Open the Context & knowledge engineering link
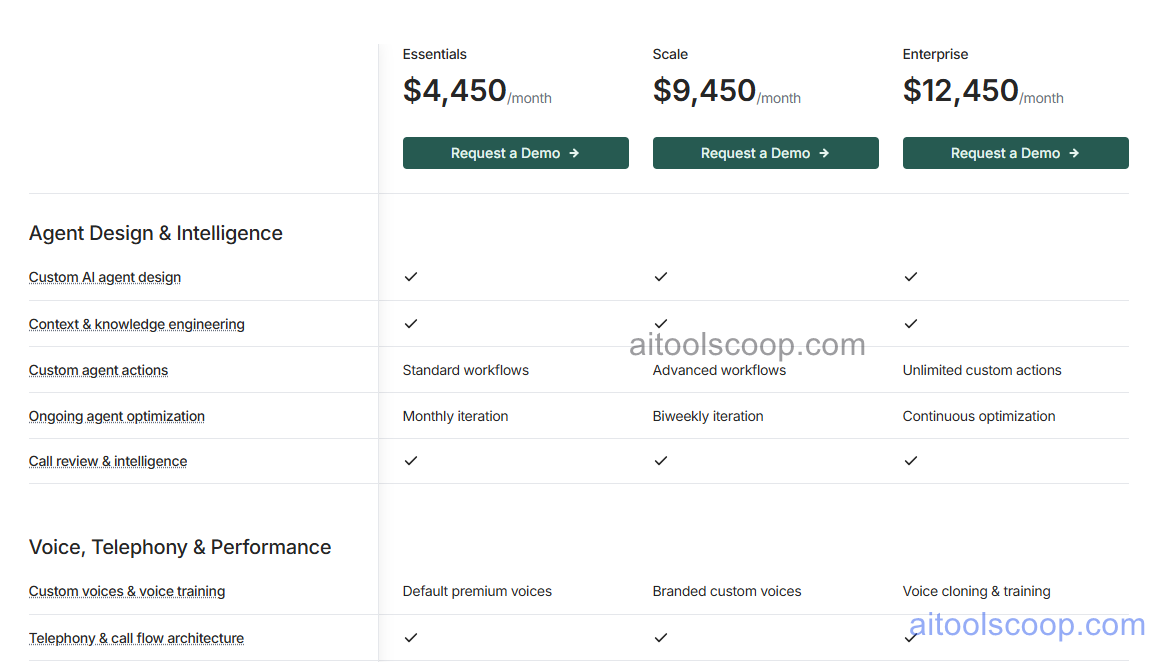Viewport: 1165px width, 662px height. coord(136,324)
